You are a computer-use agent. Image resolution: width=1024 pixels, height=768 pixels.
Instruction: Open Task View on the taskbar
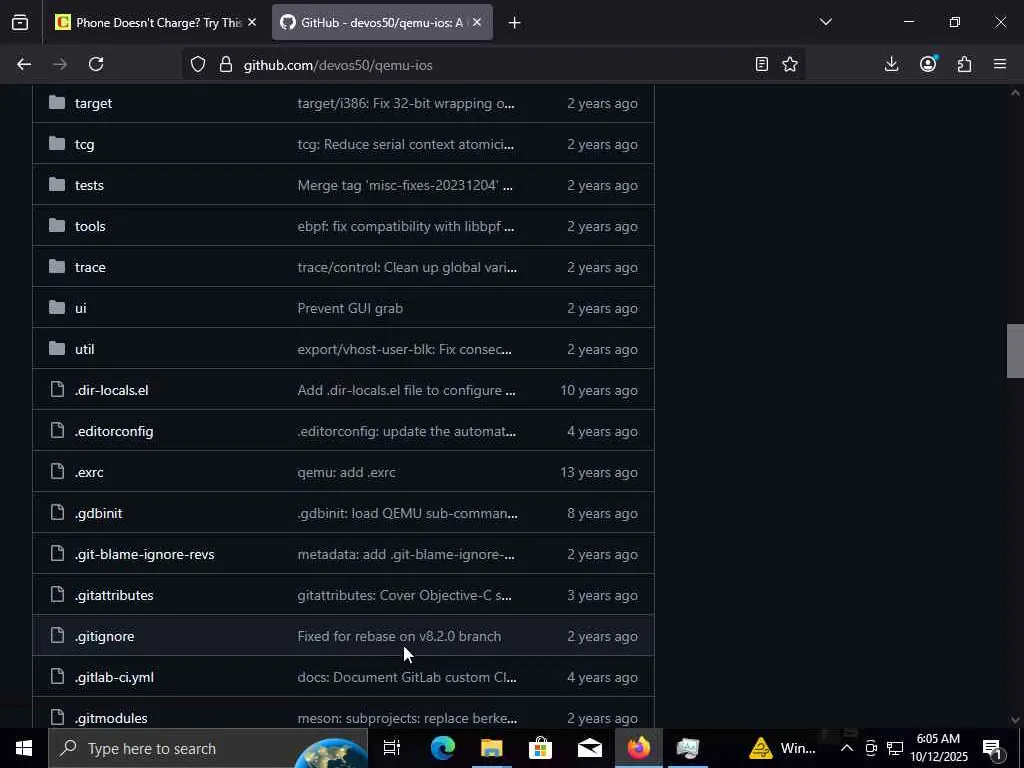pos(391,748)
